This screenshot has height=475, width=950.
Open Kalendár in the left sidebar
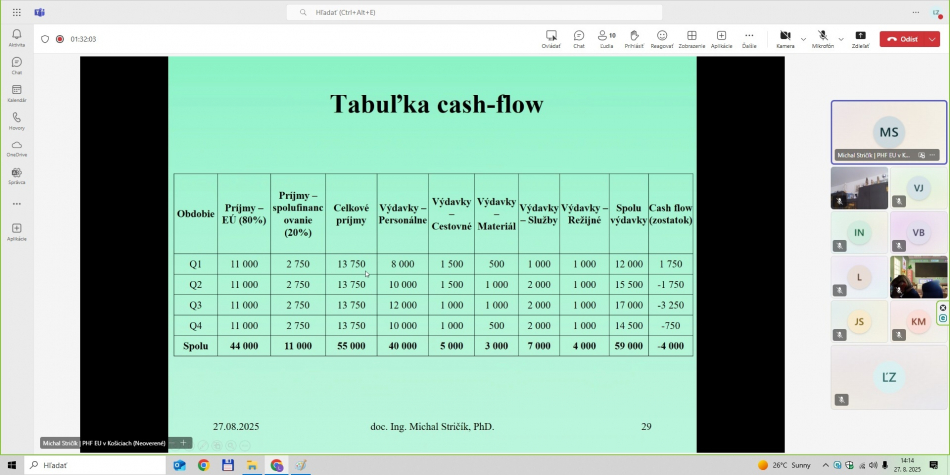16,92
